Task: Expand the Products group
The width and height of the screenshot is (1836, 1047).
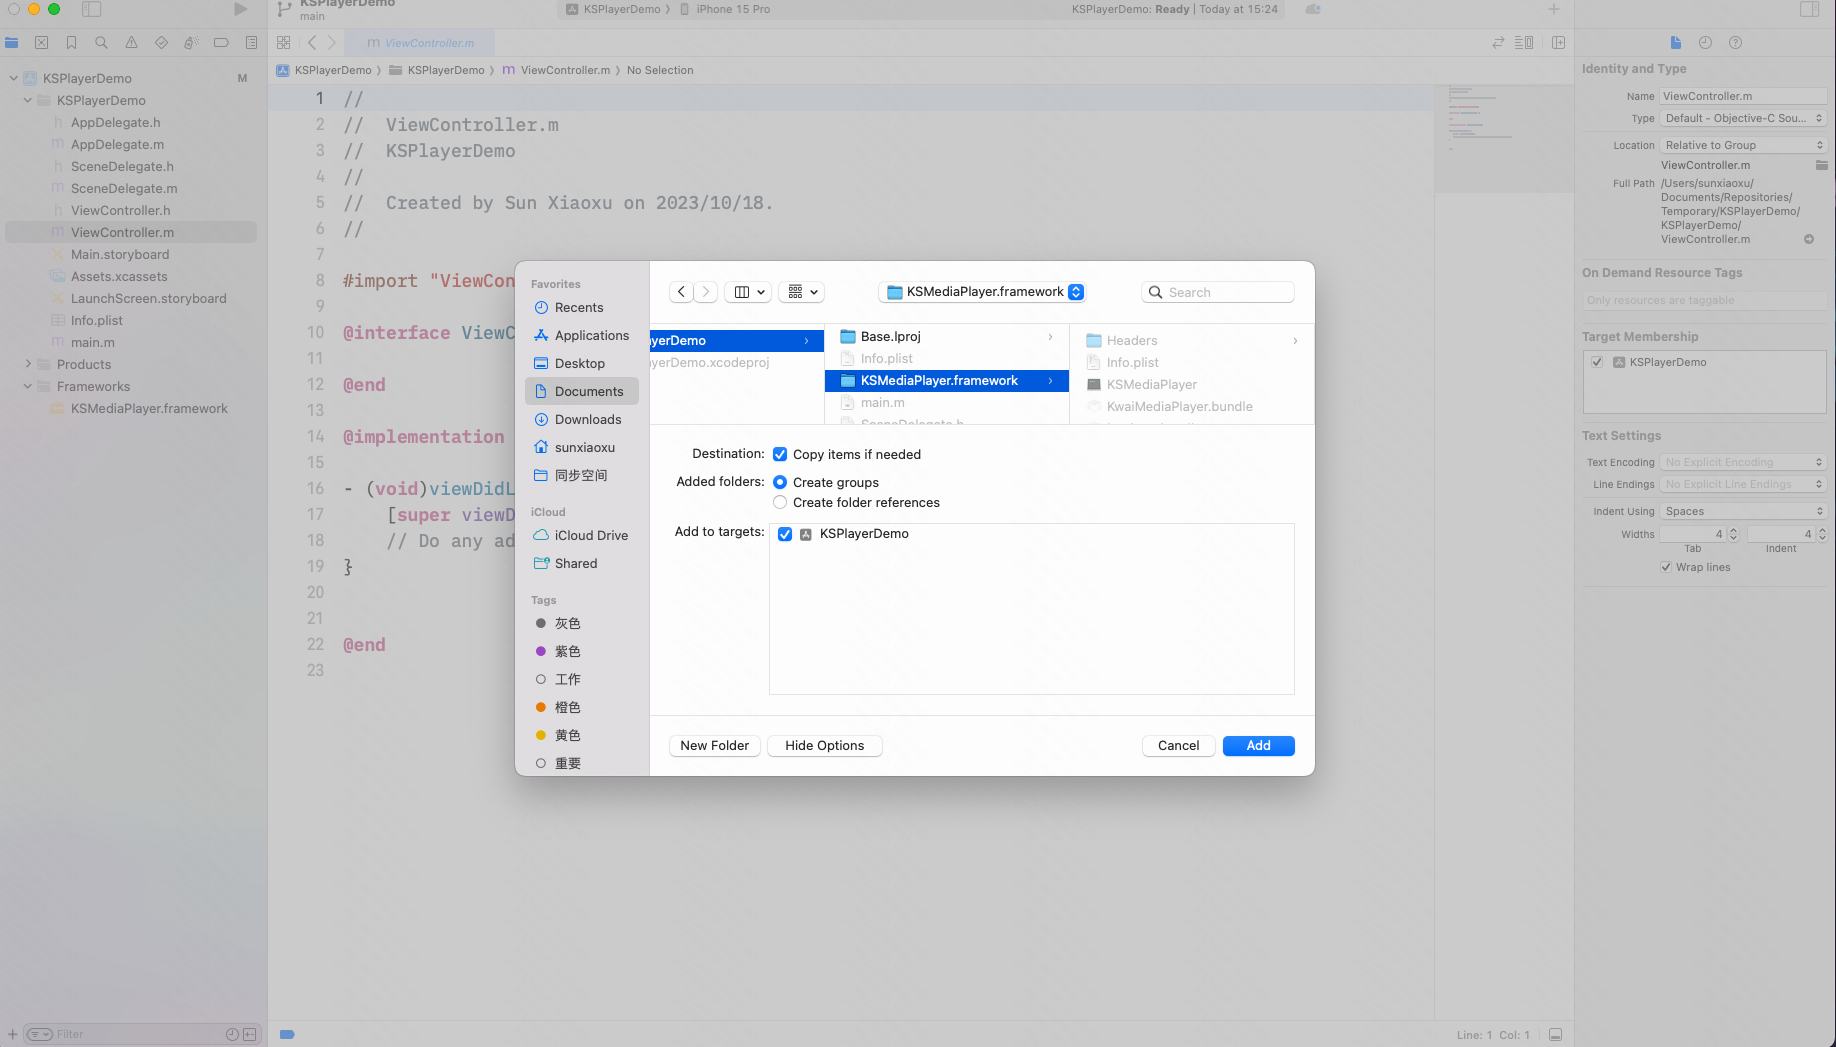Action: click(28, 364)
